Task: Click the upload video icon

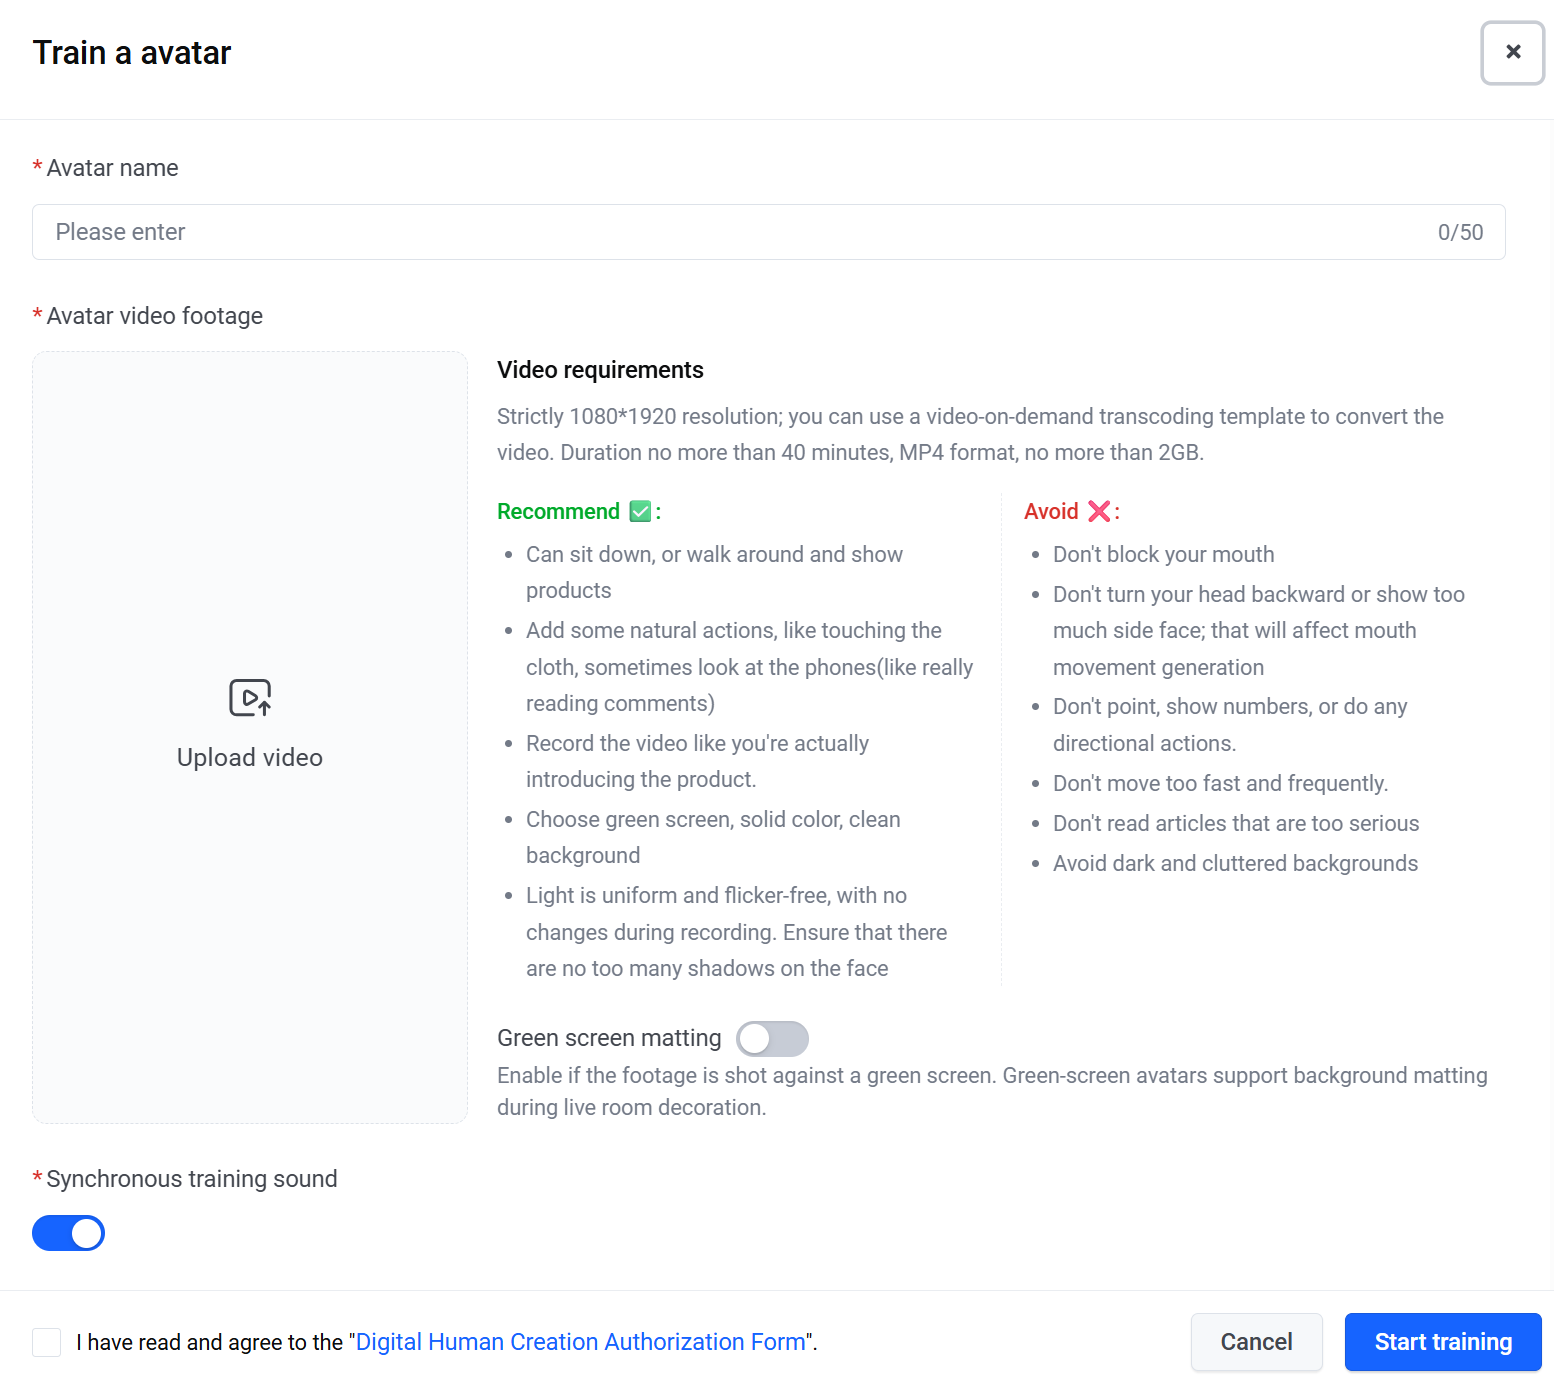Action: click(x=250, y=698)
